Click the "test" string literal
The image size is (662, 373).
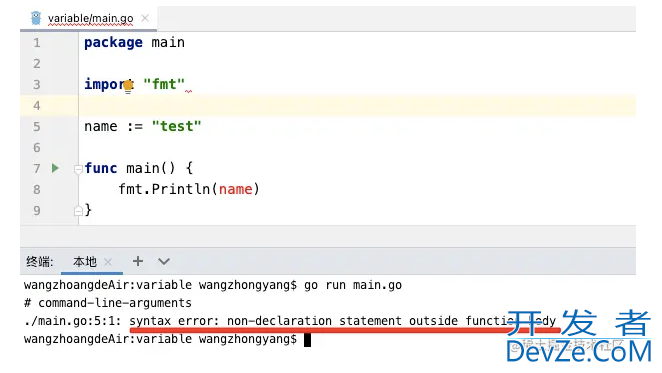pyautogui.click(x=176, y=126)
